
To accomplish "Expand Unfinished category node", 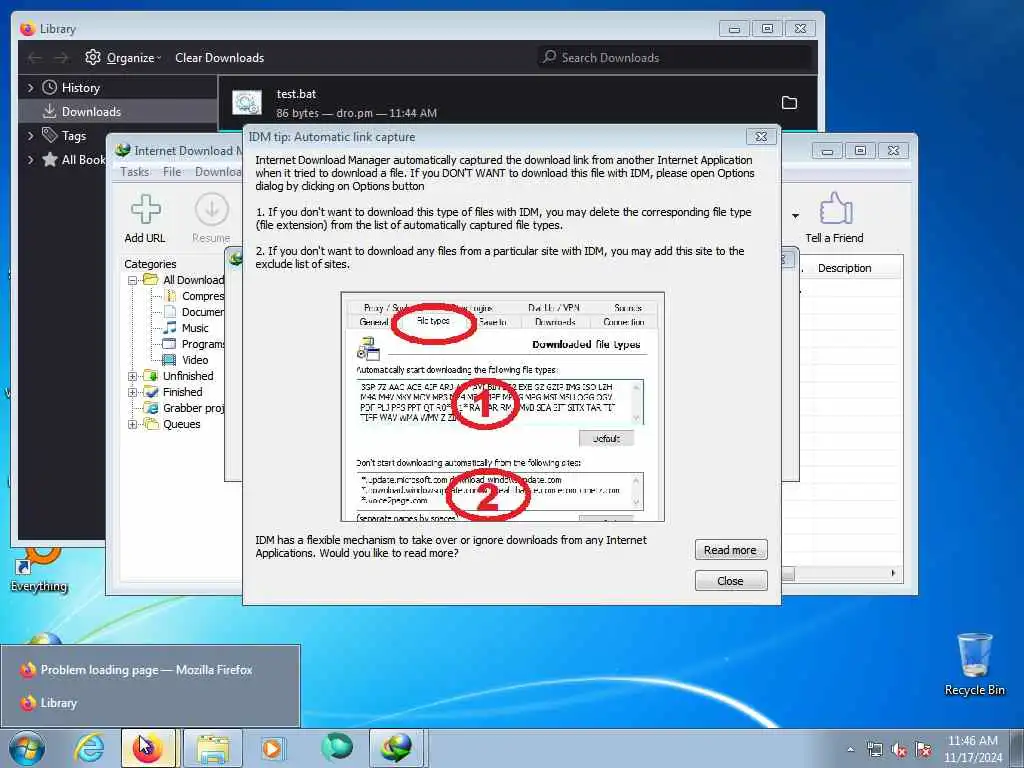I will (133, 376).
